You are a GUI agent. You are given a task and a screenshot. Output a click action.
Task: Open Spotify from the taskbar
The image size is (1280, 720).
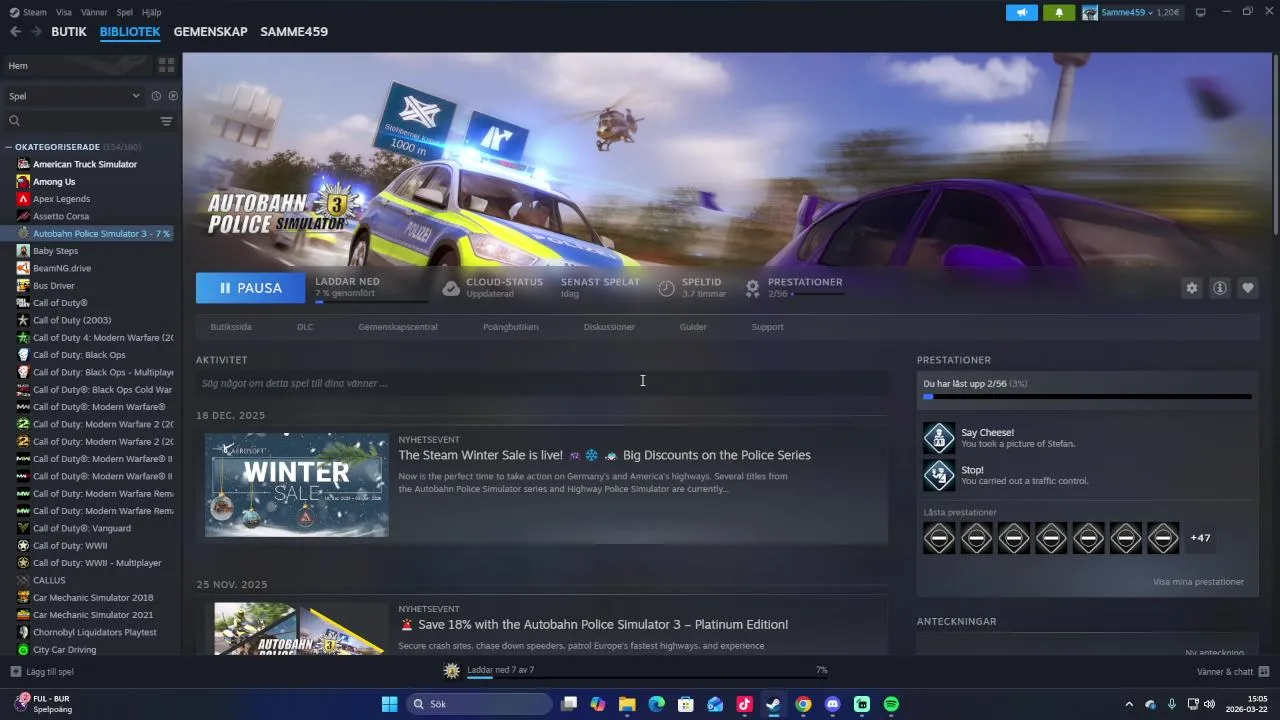[891, 704]
